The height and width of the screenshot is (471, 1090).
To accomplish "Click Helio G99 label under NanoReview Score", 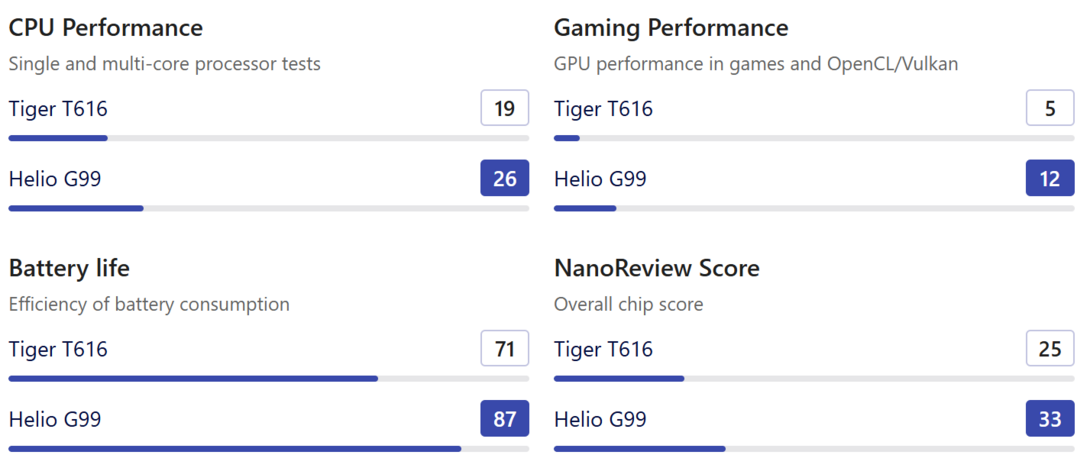I will [600, 420].
